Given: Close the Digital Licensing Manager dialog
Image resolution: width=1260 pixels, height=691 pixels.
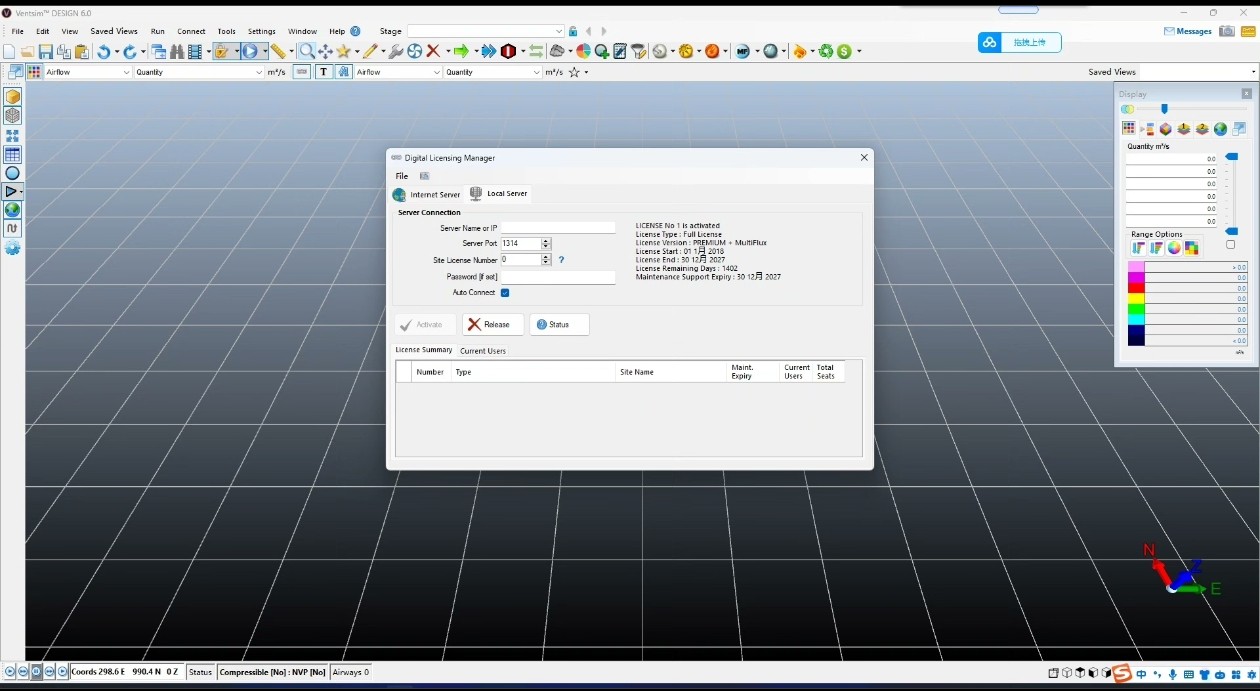Looking at the screenshot, I should 864,157.
